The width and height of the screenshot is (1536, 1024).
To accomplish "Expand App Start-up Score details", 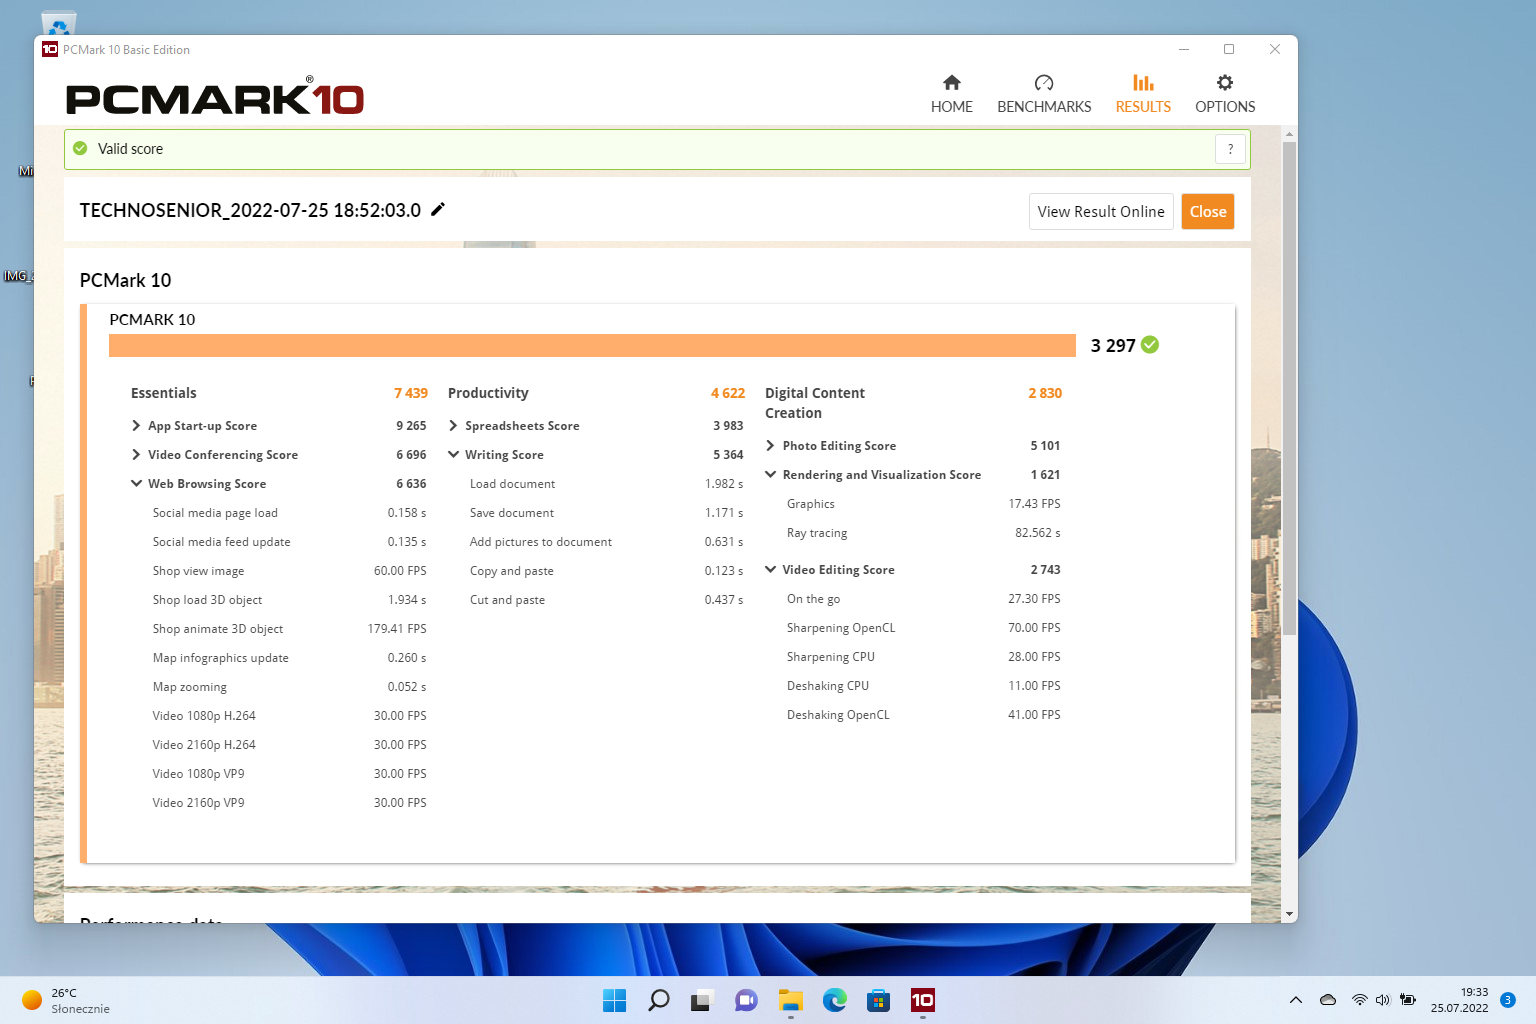I will [x=136, y=426].
